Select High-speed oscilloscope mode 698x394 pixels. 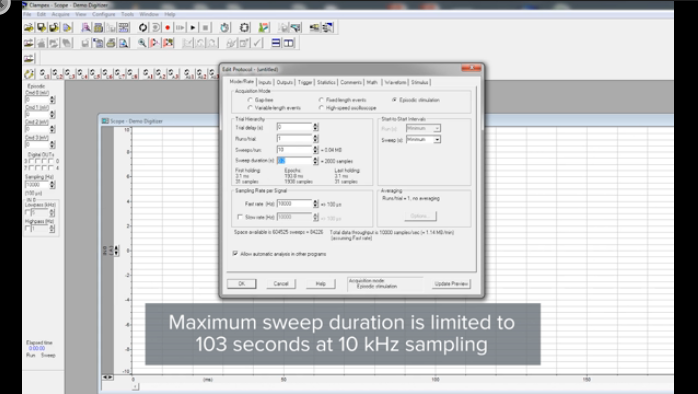coord(321,108)
